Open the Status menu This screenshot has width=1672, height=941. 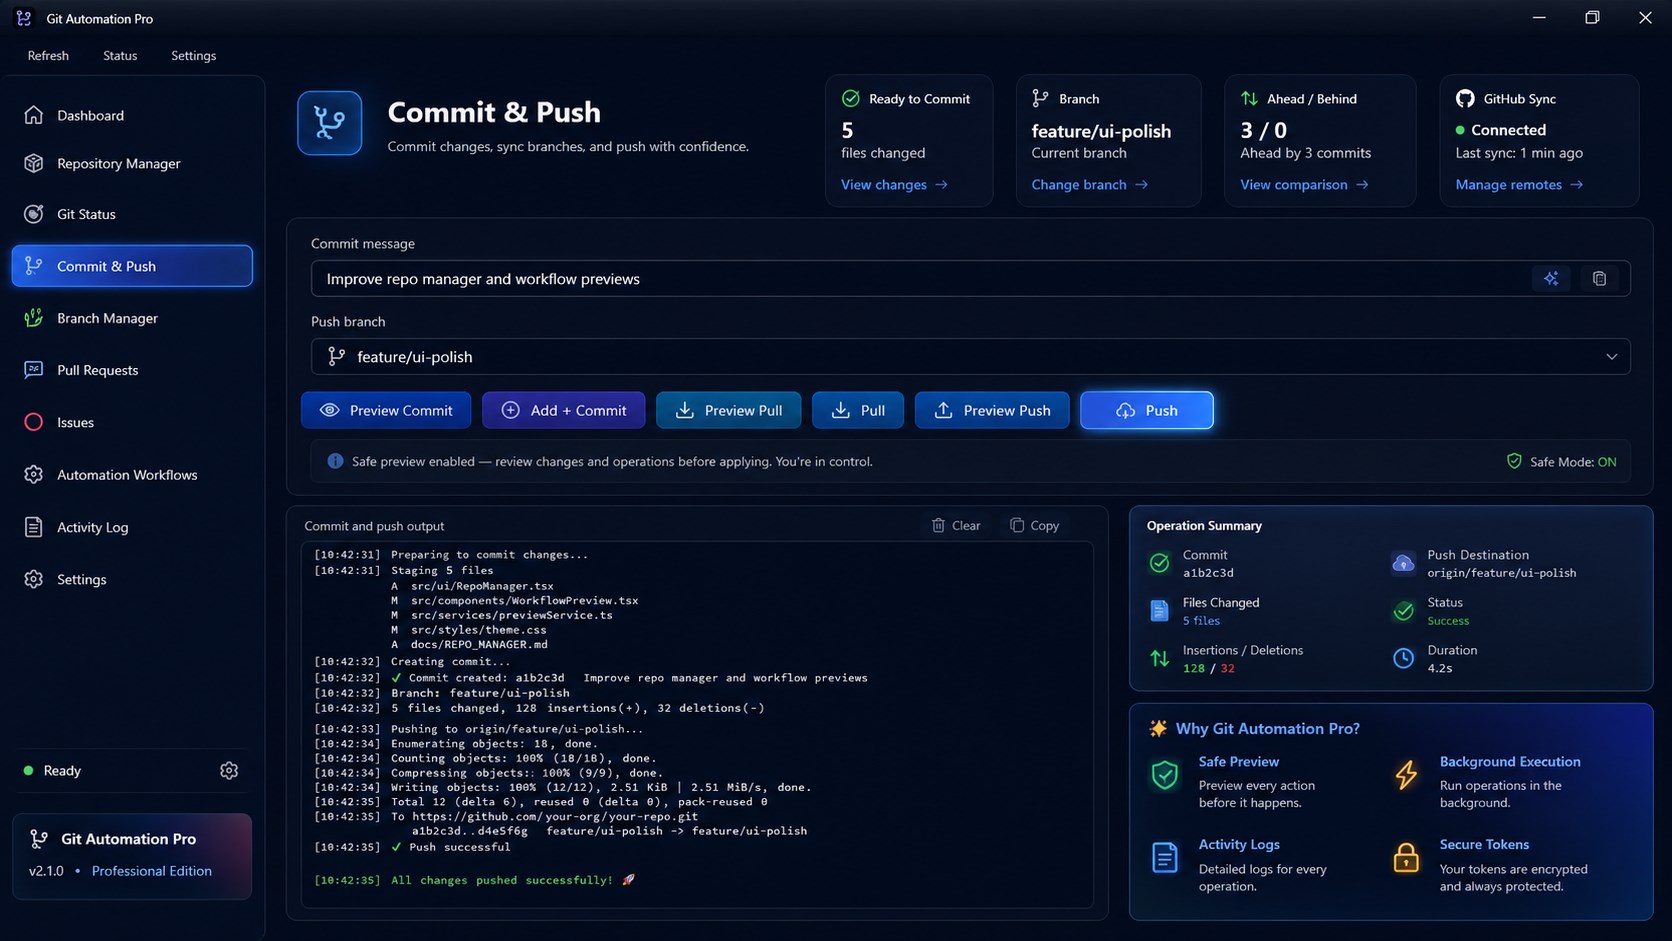[120, 55]
